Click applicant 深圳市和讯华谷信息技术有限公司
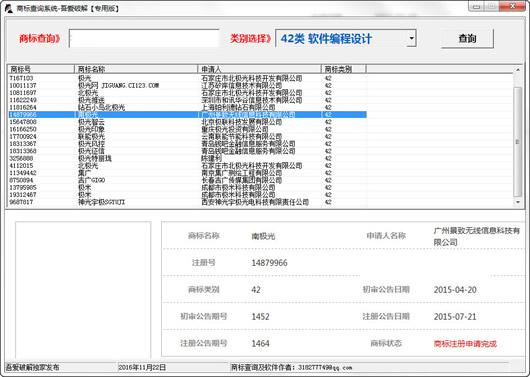 point(252,100)
